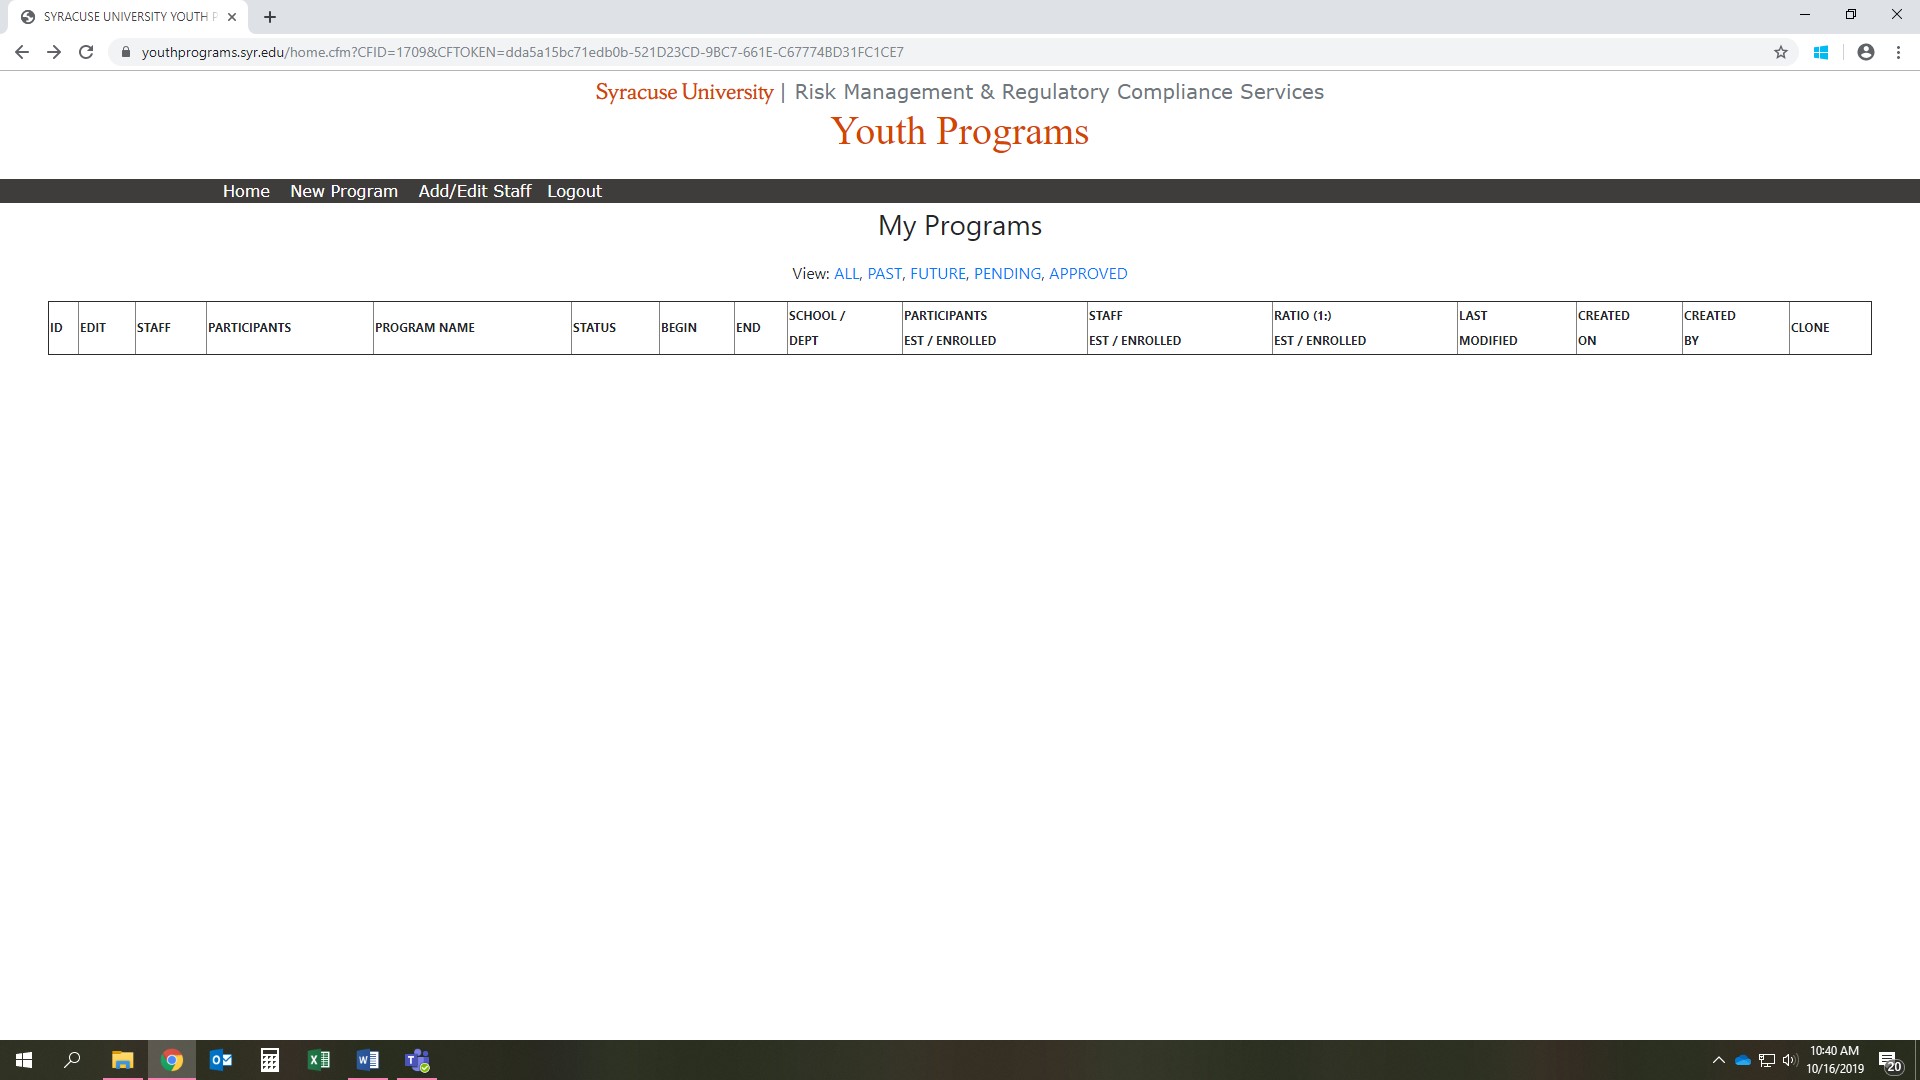Filter programs by FUTURE
1920x1080 pixels.
coord(937,273)
